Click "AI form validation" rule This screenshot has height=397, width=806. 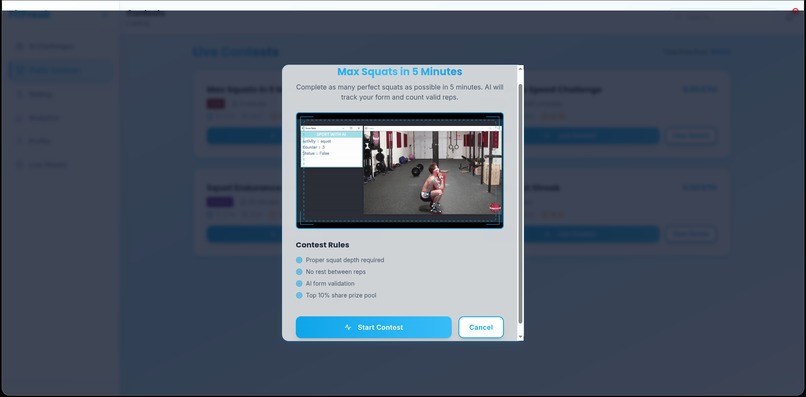pyautogui.click(x=330, y=283)
